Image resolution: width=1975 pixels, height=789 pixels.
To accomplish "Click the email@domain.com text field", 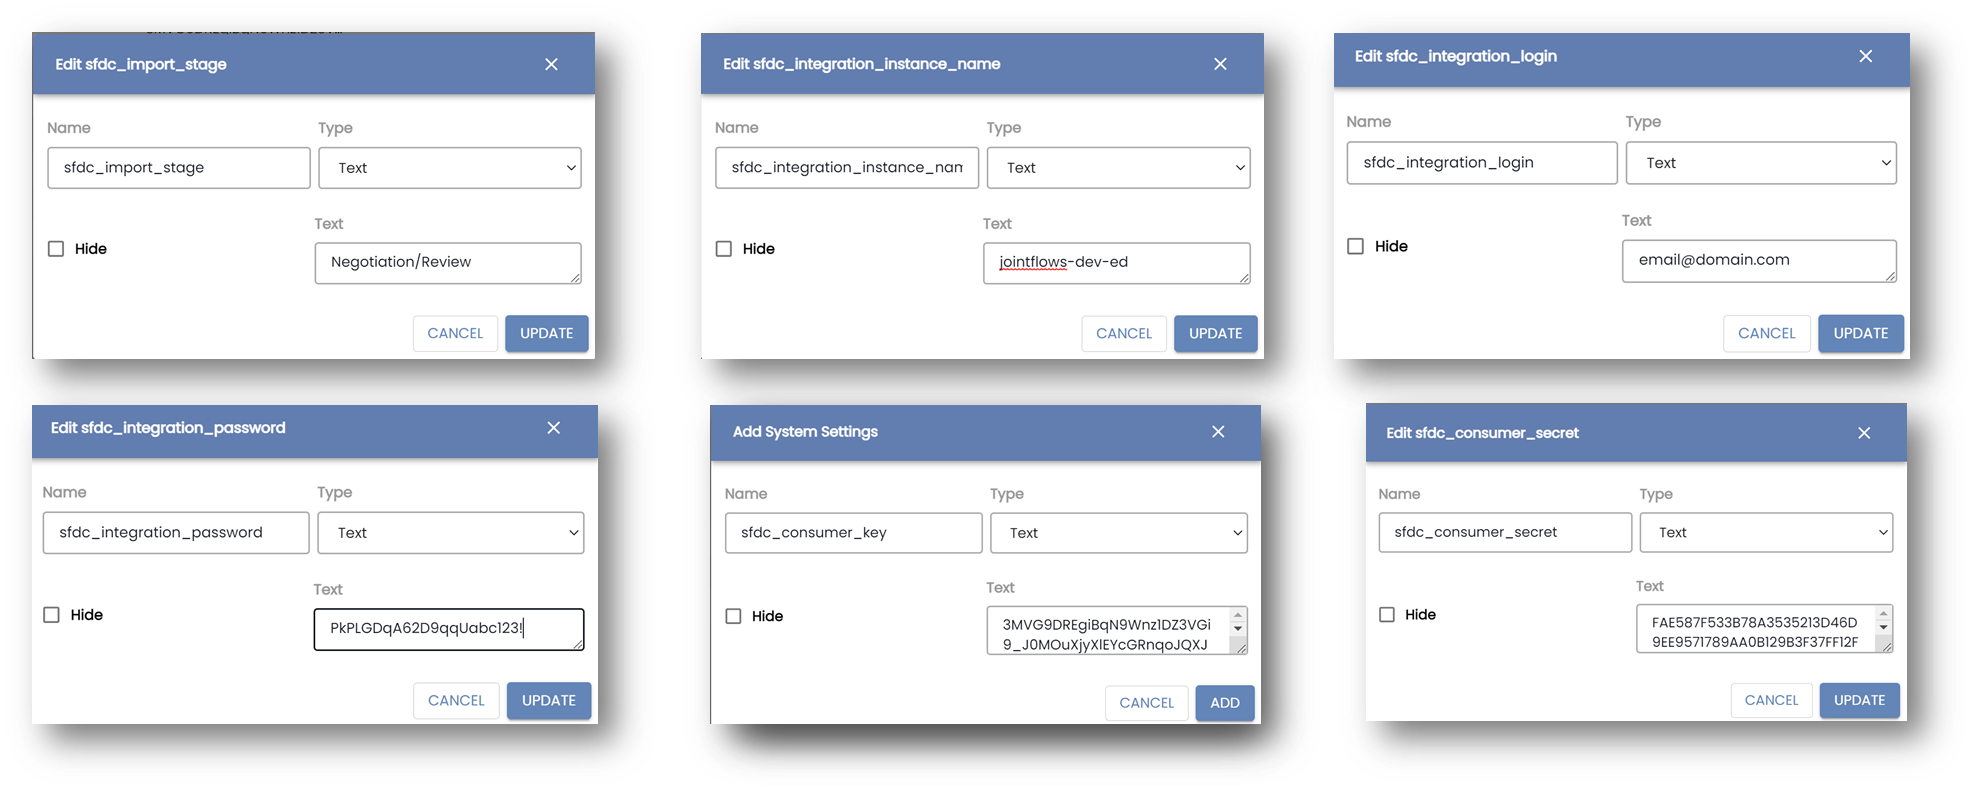I will coord(1758,260).
